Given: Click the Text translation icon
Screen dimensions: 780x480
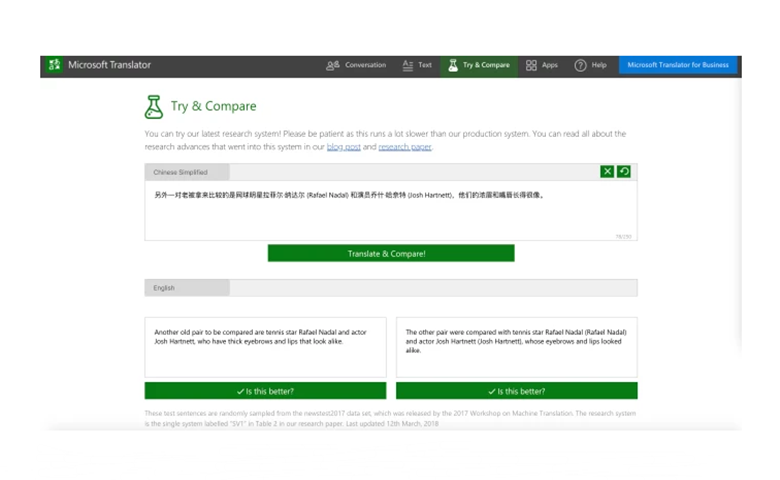Looking at the screenshot, I should [407, 65].
